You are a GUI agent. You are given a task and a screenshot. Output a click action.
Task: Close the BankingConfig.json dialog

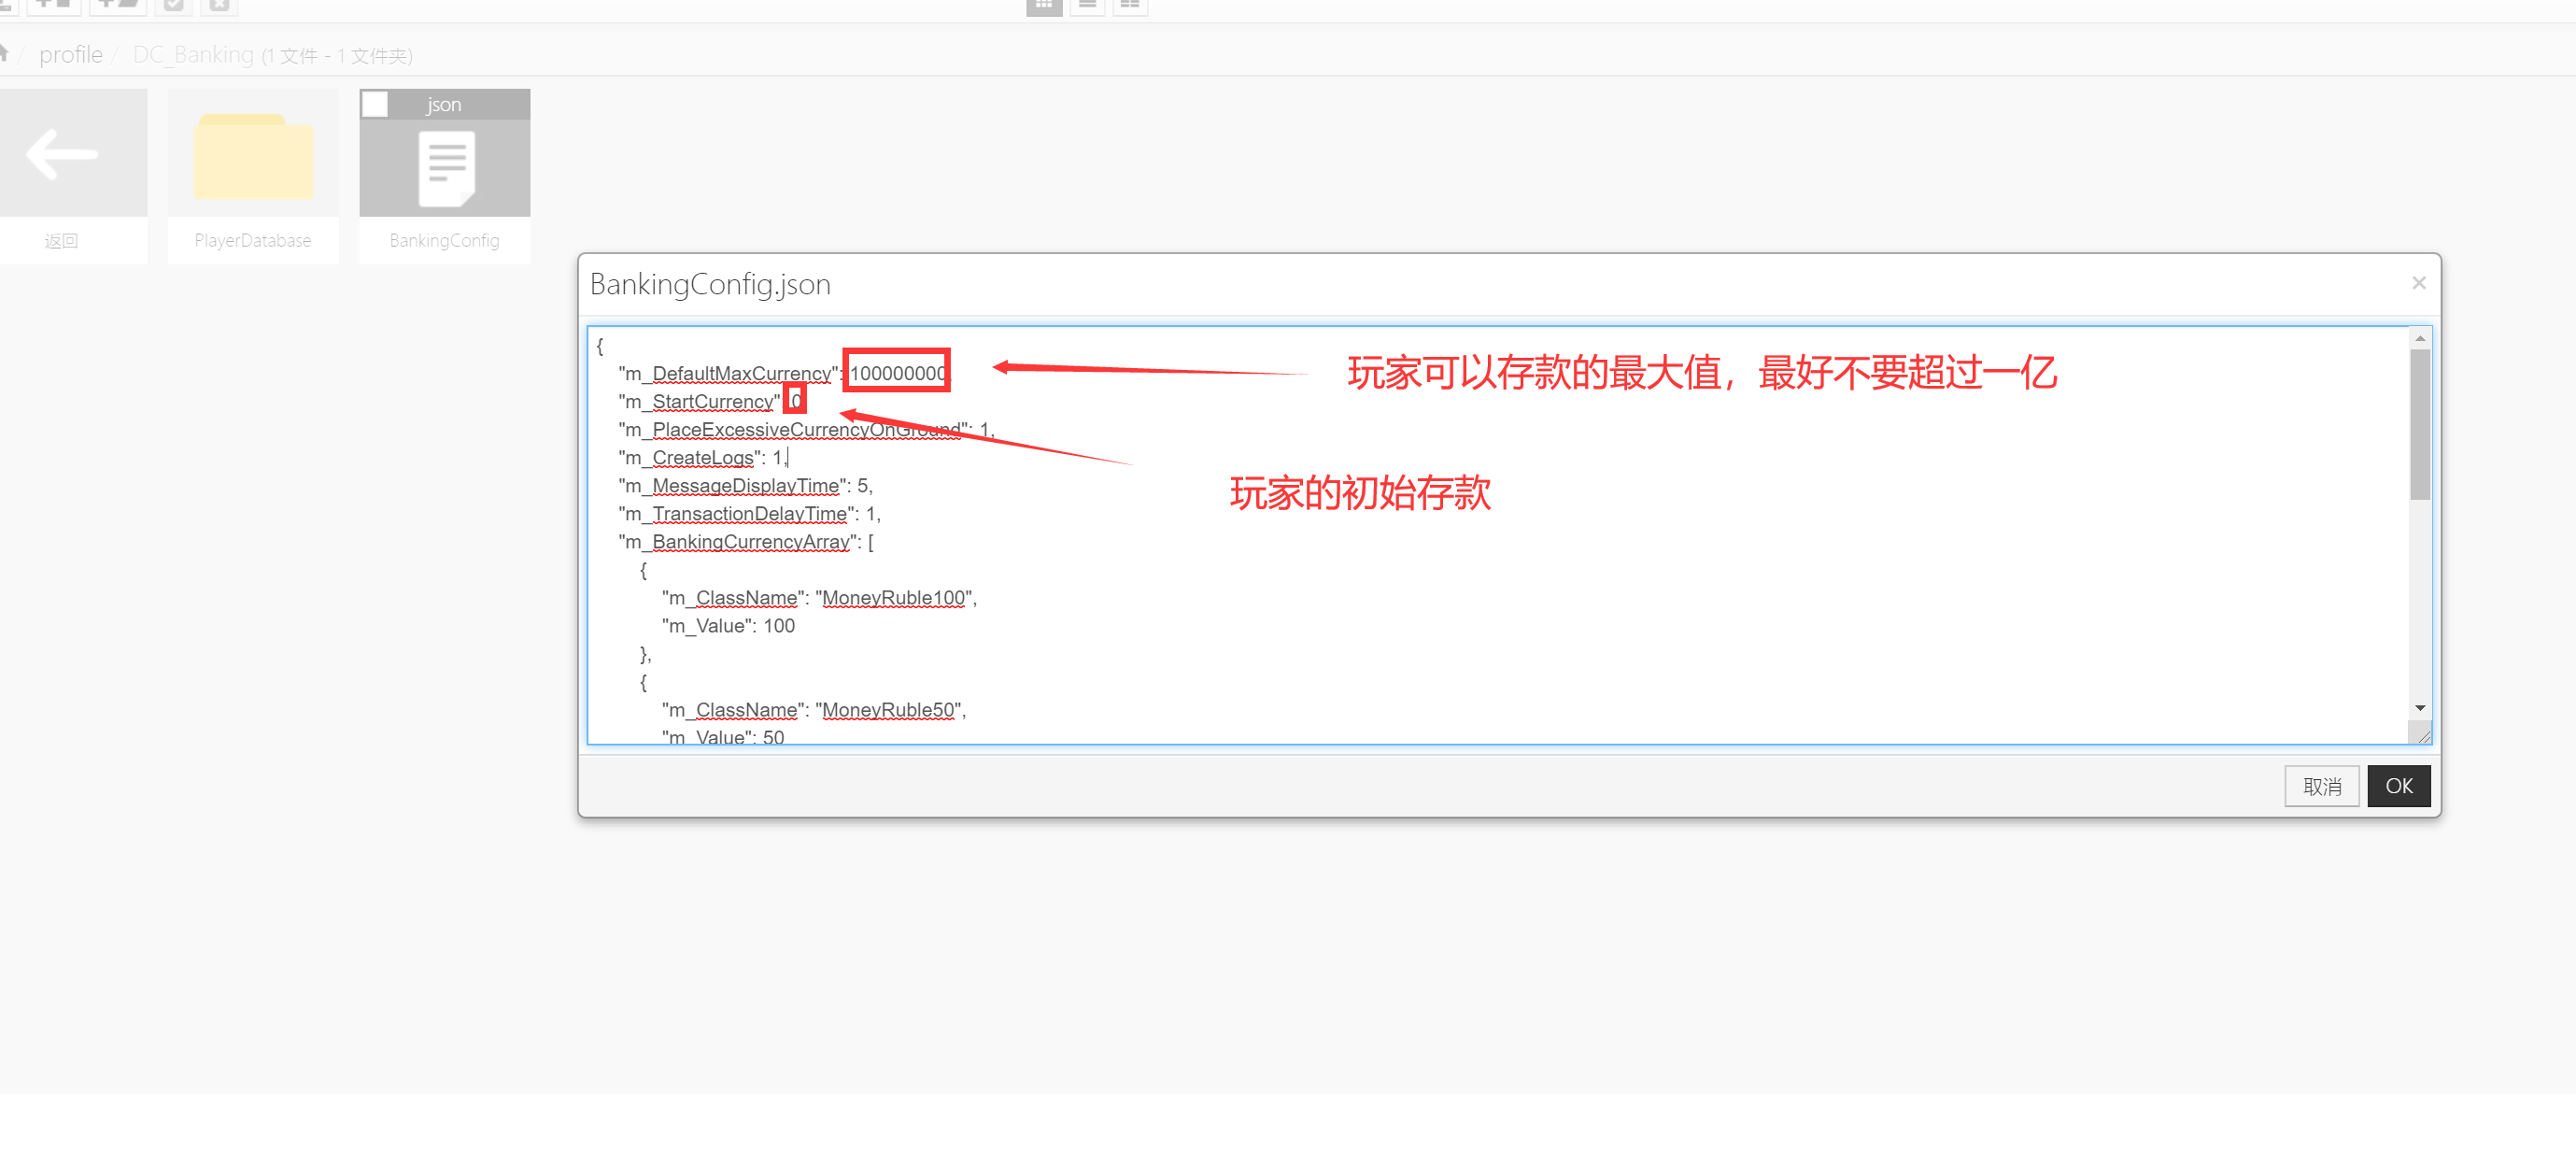[x=2418, y=283]
